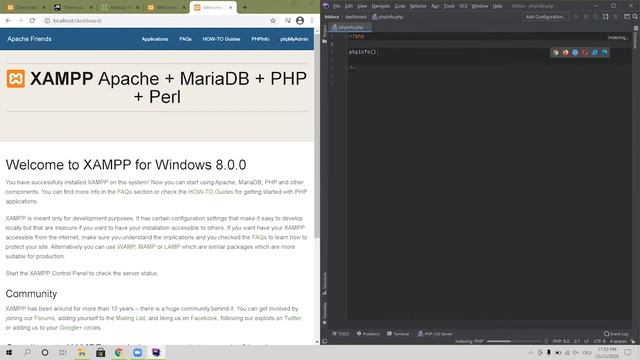Click the browser forward arrow
Image resolution: width=640 pixels, height=360 pixels.
(20, 20)
